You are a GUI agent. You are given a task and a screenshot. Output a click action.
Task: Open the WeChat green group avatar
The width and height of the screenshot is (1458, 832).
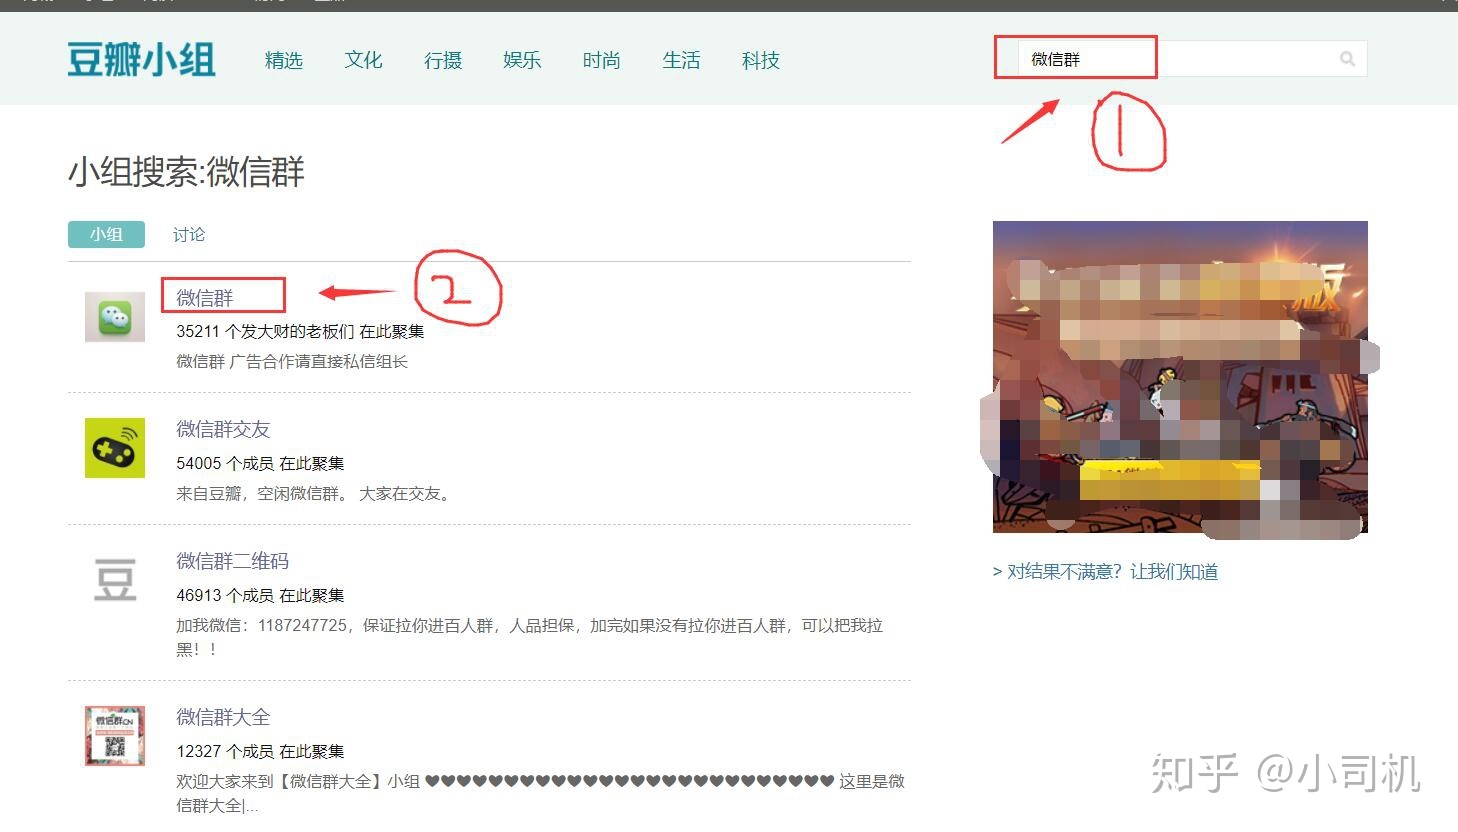[x=115, y=317]
